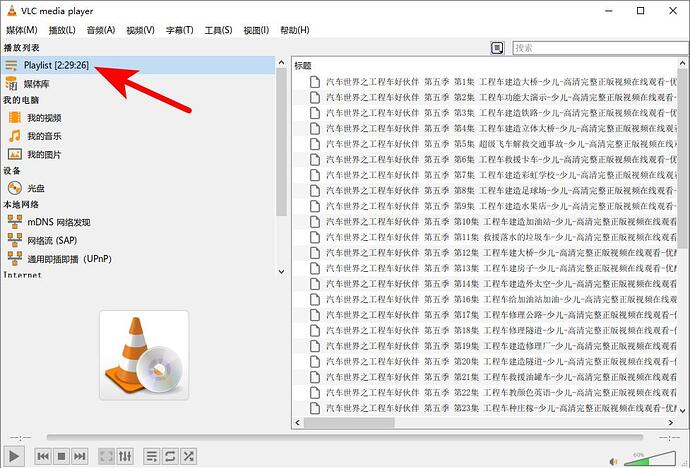Click the 标题 column header
This screenshot has height=468, width=690.
(304, 65)
